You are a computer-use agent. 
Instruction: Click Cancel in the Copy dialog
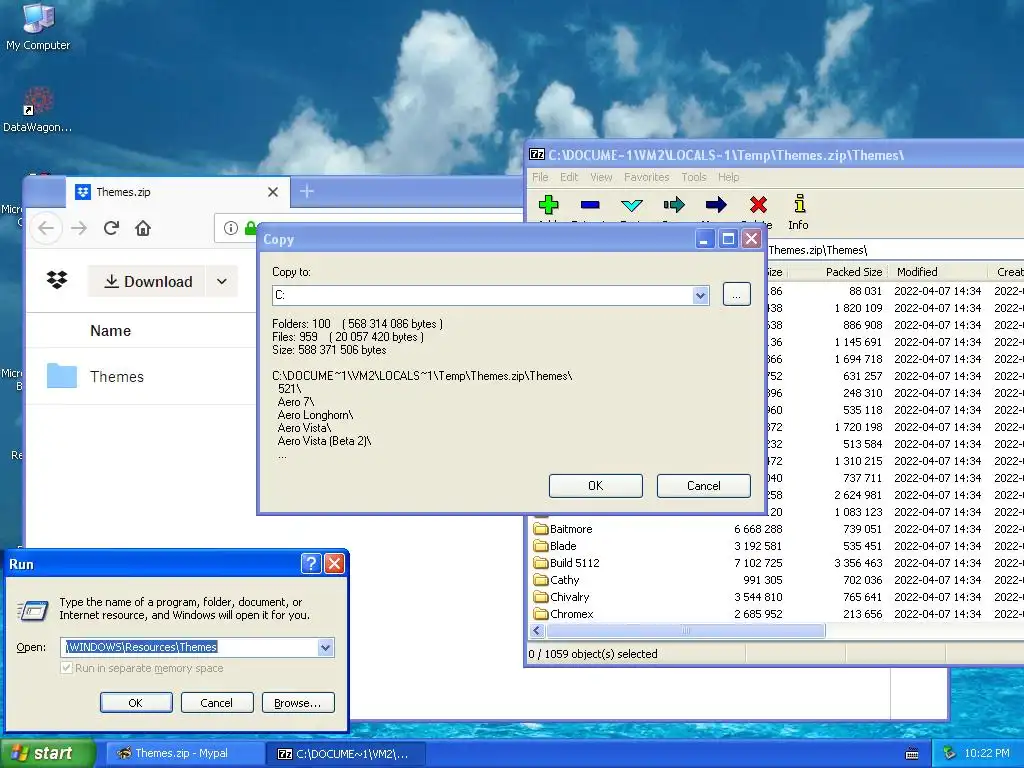(x=703, y=486)
